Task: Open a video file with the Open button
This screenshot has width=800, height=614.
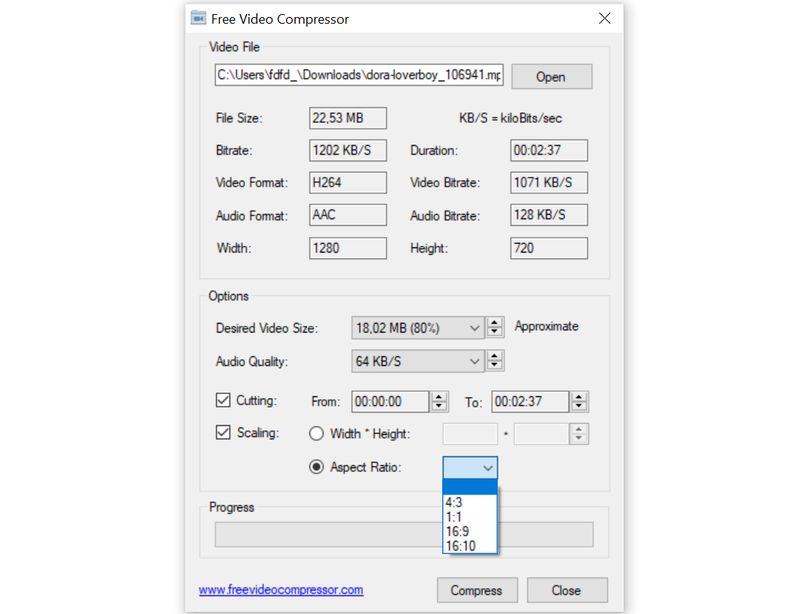Action: (x=552, y=77)
